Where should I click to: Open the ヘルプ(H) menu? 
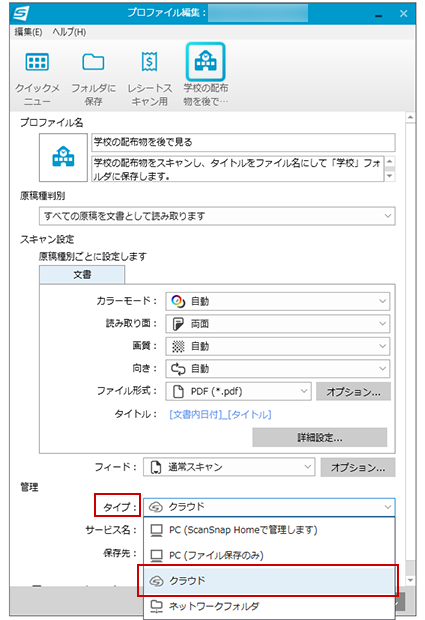point(69,32)
